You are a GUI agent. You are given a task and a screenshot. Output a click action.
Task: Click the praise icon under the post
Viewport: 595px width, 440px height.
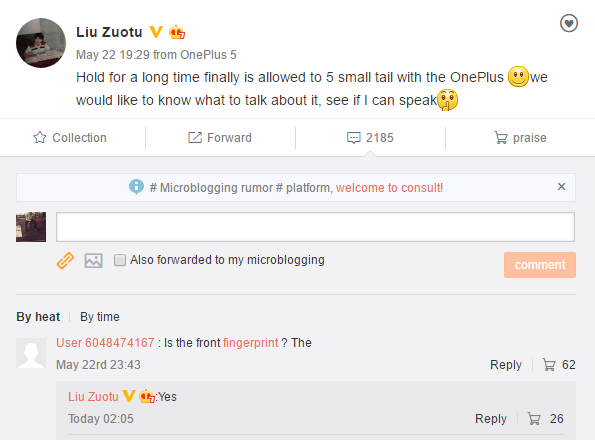point(501,138)
